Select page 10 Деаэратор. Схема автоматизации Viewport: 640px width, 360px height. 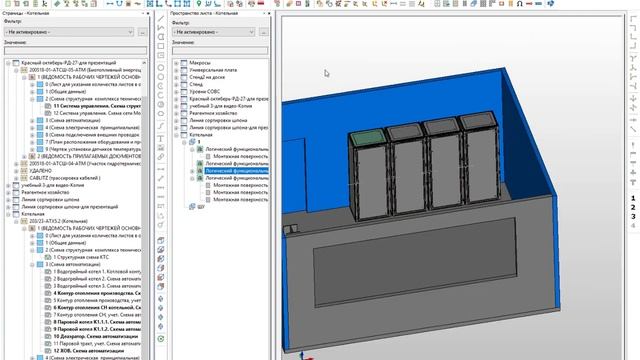(x=96, y=336)
